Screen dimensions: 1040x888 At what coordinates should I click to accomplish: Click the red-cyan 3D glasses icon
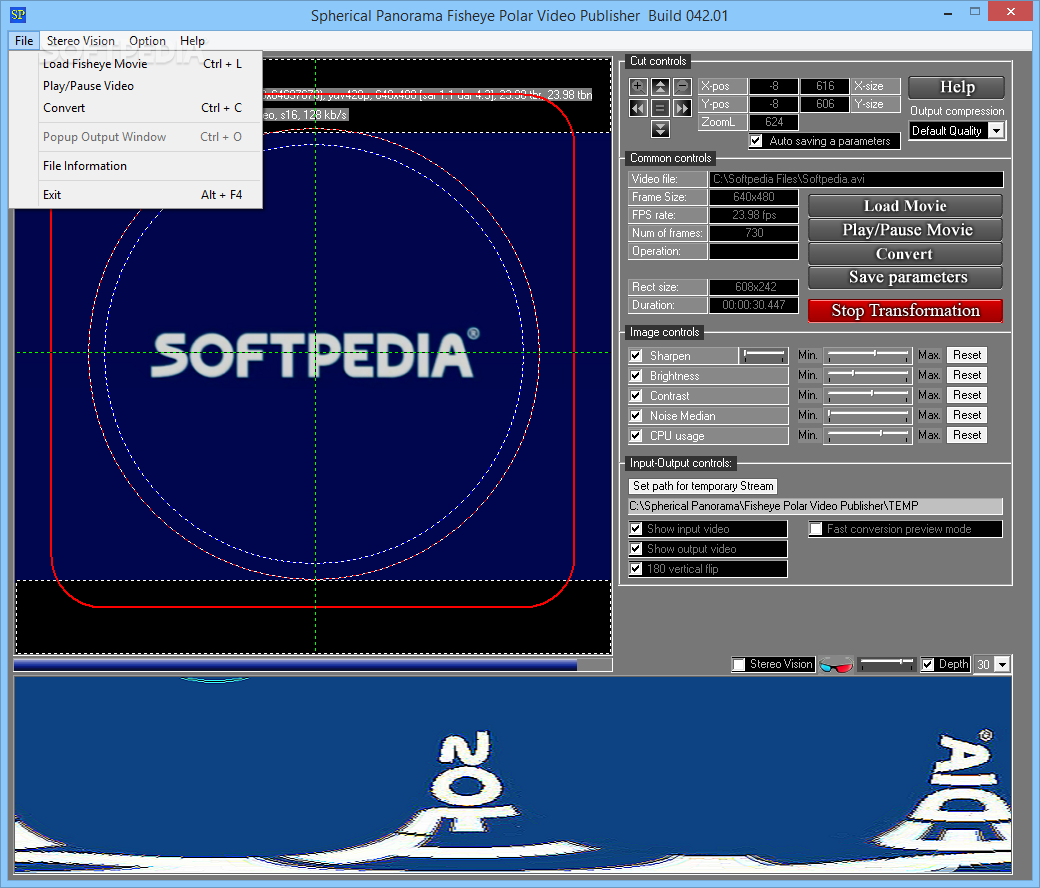click(x=836, y=665)
